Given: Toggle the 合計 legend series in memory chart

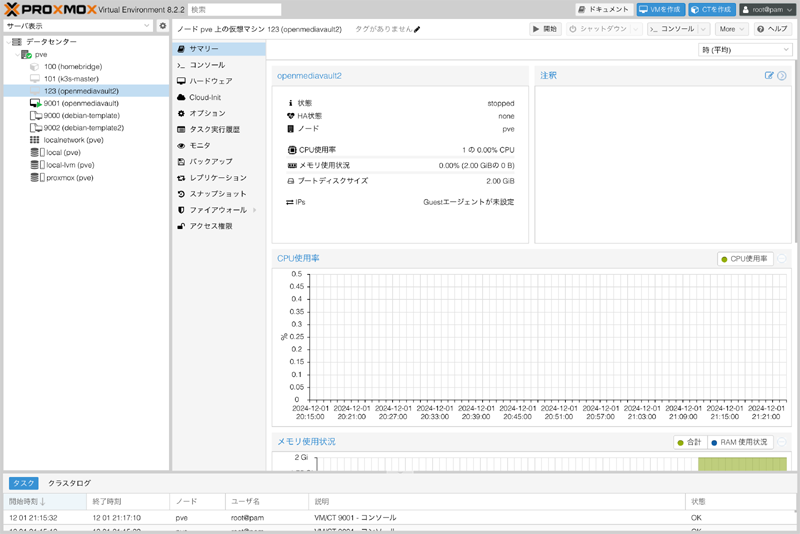Looking at the screenshot, I should (x=688, y=442).
